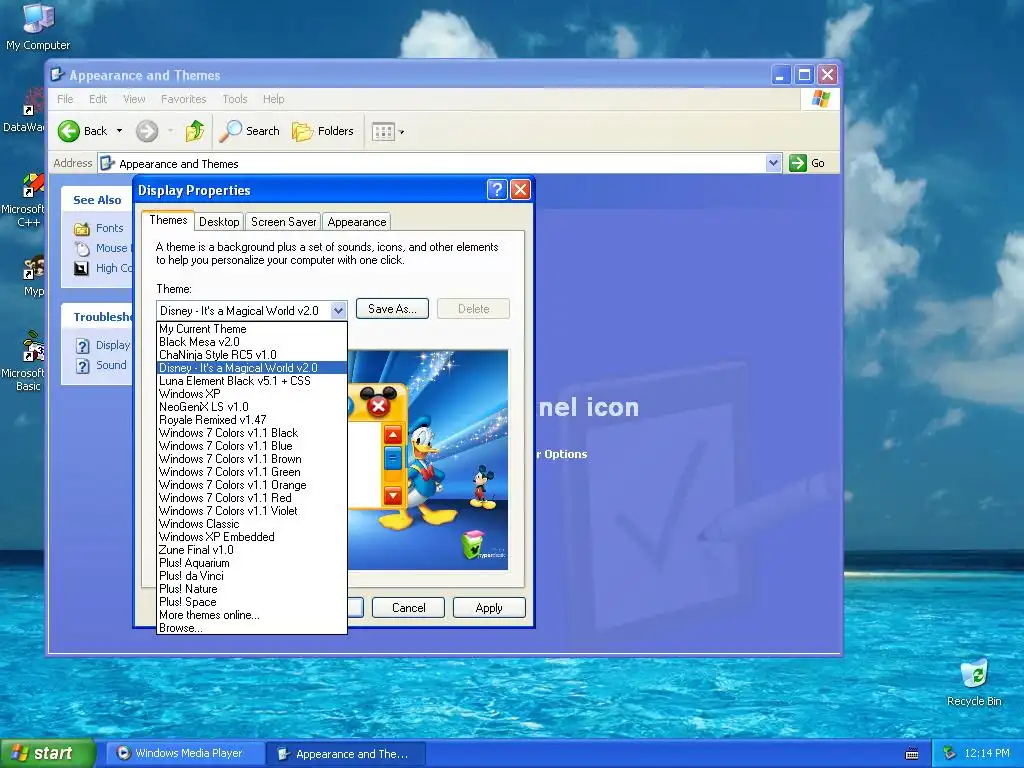The height and width of the screenshot is (768, 1024).
Task: Open the Views button dropdown arrow
Action: click(x=402, y=132)
